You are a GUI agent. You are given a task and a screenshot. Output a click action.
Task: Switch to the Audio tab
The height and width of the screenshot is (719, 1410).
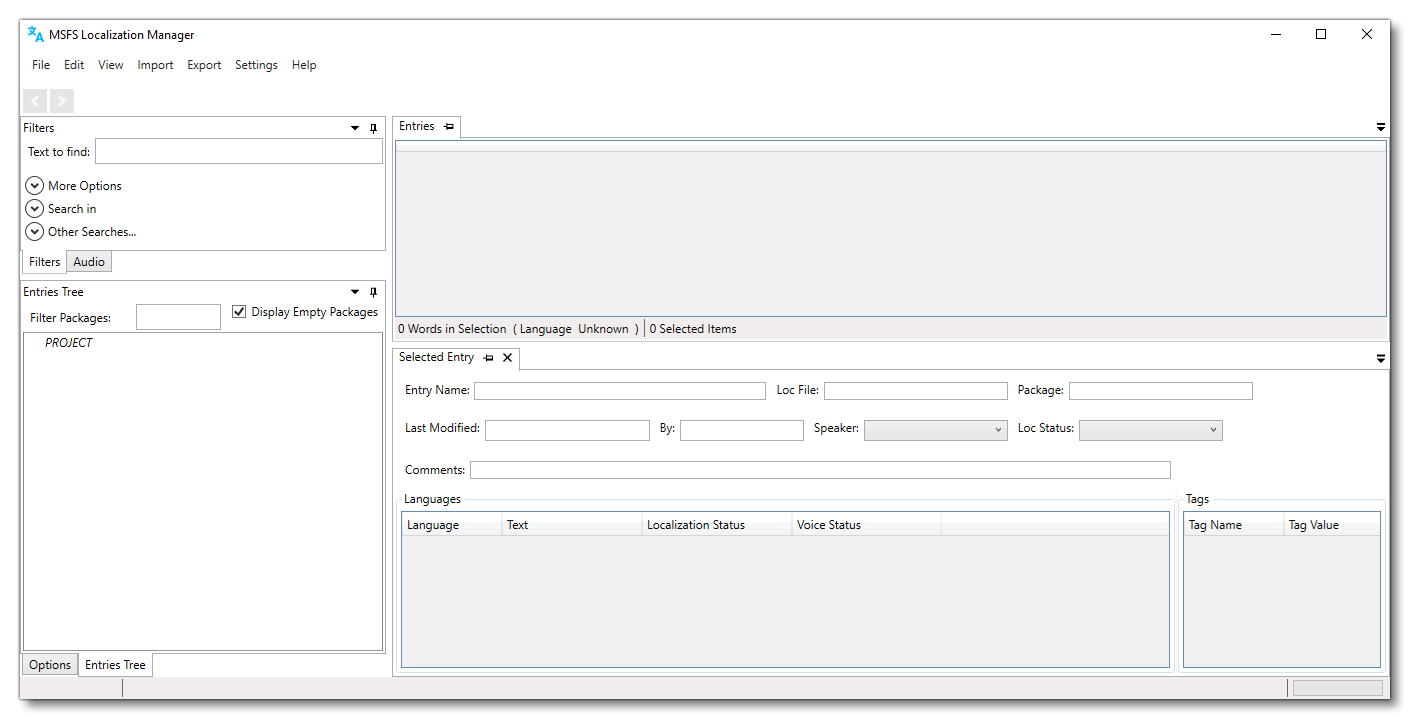pos(88,261)
